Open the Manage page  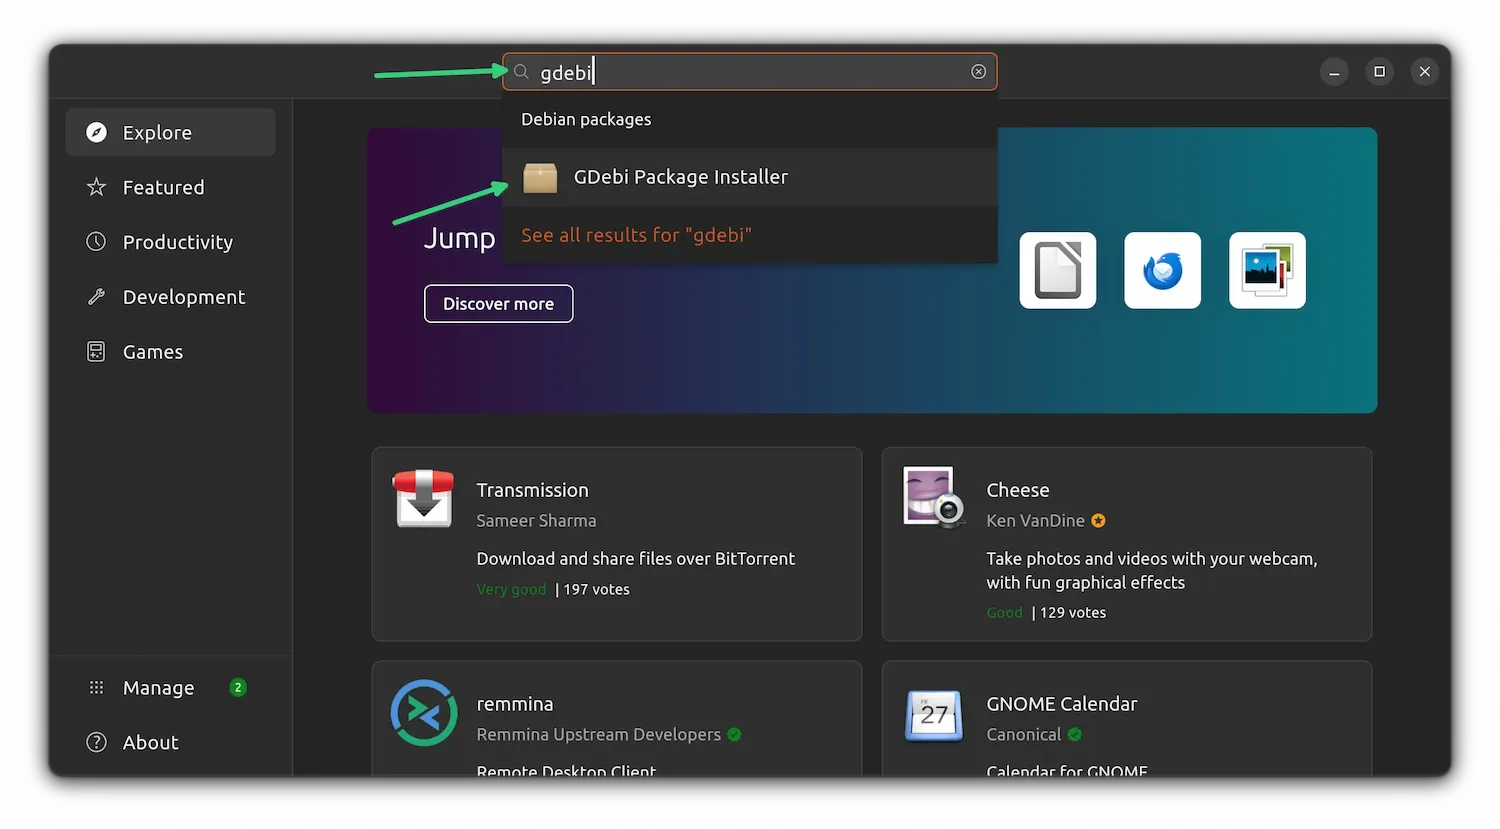170,688
